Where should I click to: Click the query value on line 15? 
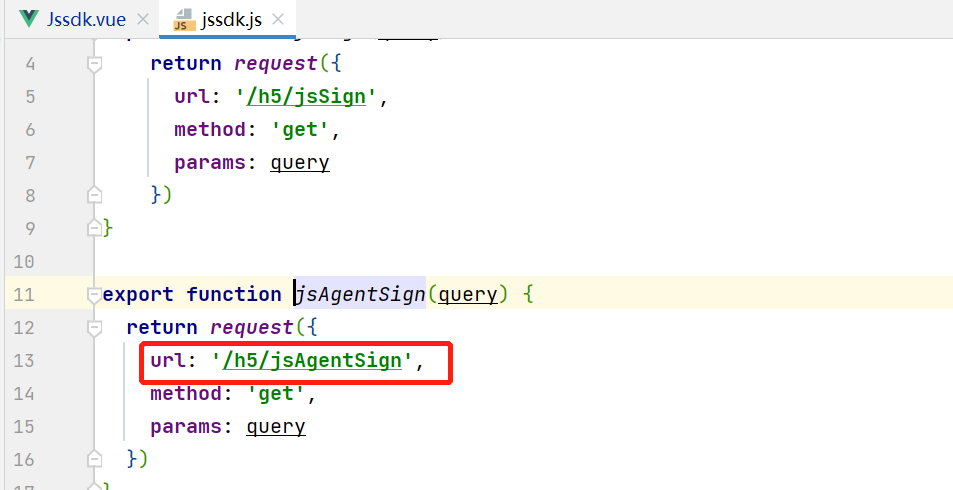coord(276,426)
